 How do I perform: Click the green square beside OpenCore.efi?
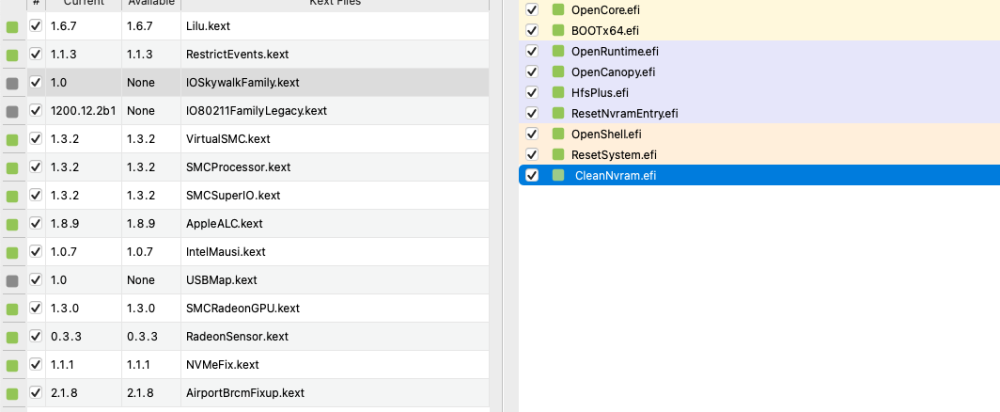tap(559, 10)
